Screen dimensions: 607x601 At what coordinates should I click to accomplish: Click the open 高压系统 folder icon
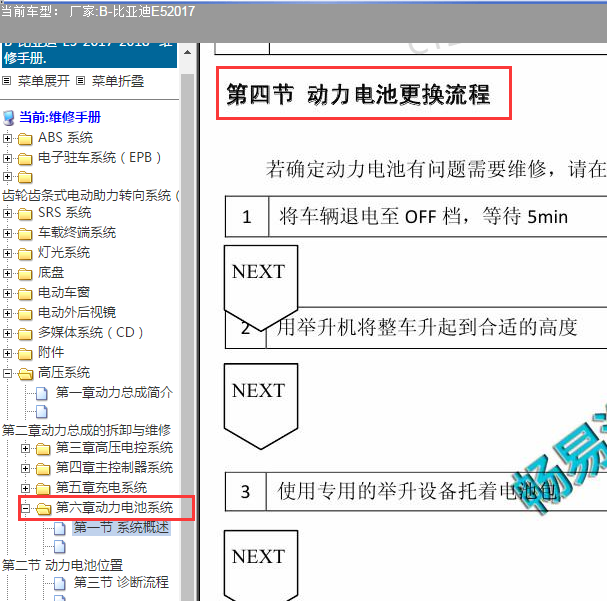[26, 374]
